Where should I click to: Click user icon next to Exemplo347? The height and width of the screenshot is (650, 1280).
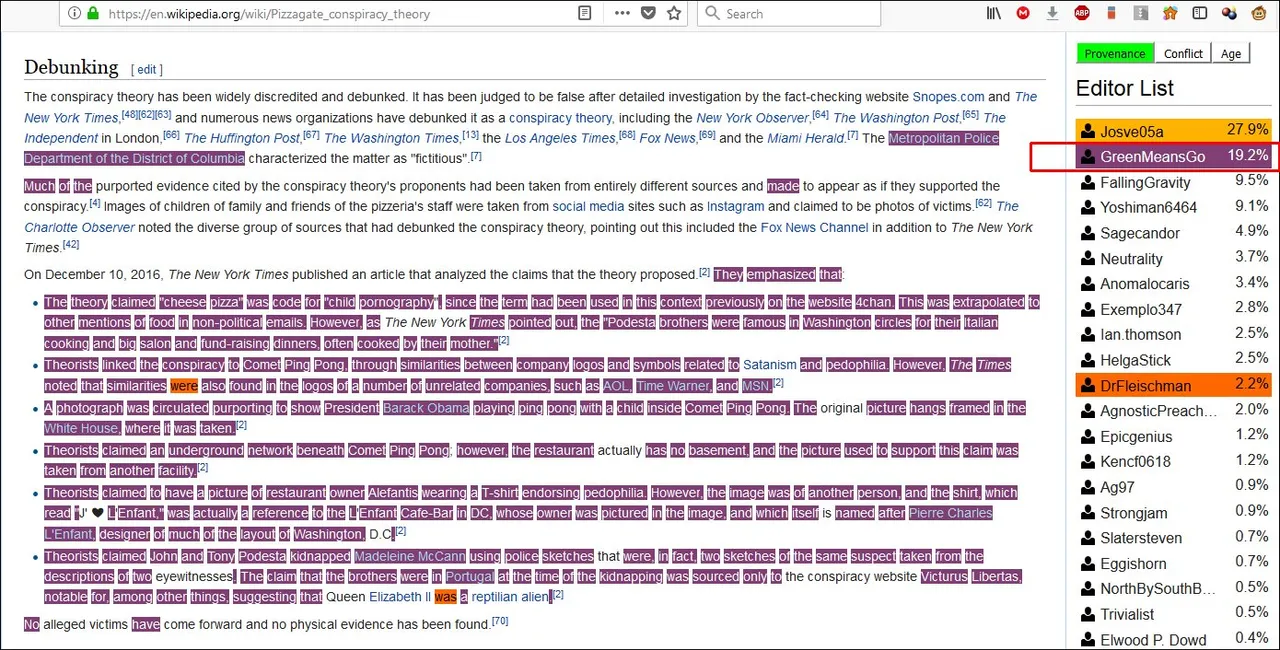pyautogui.click(x=1089, y=309)
